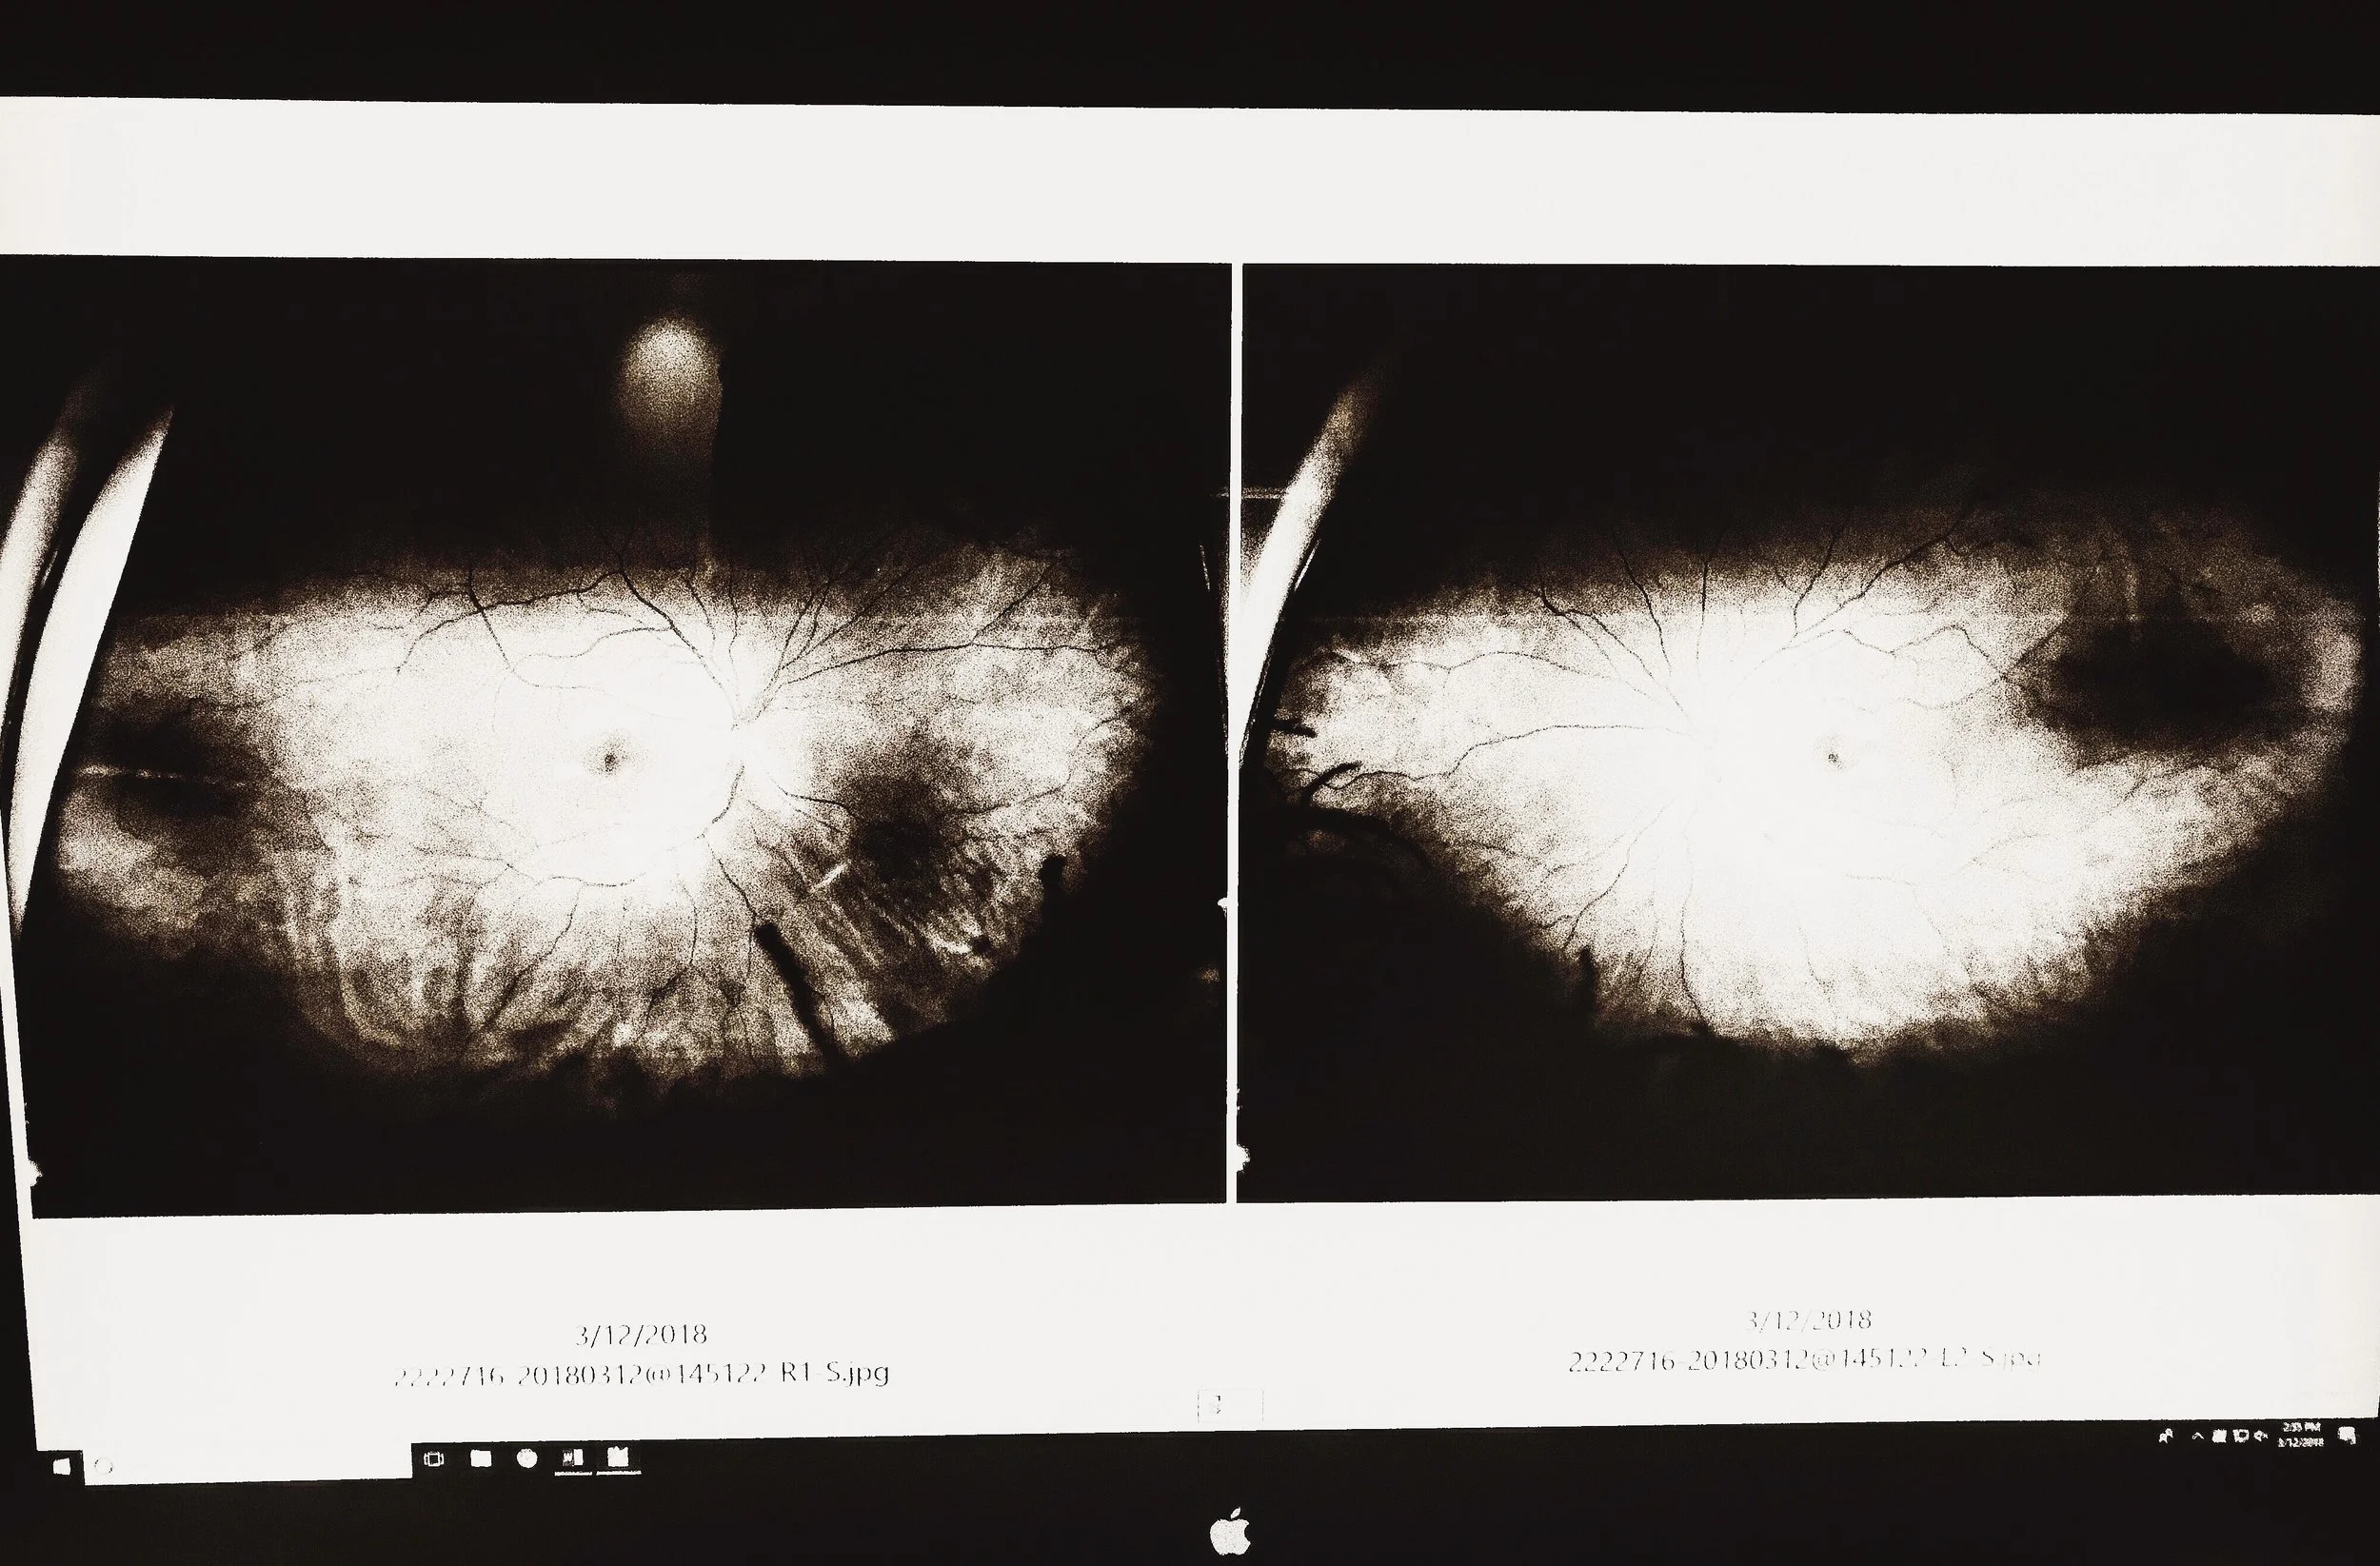Switch to the fourth taskbar app
This screenshot has width=2380, height=1566.
[573, 1458]
